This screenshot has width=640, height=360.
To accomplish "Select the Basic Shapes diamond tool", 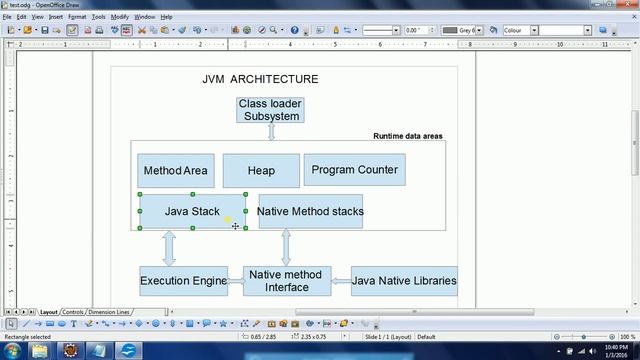I will [139, 324].
